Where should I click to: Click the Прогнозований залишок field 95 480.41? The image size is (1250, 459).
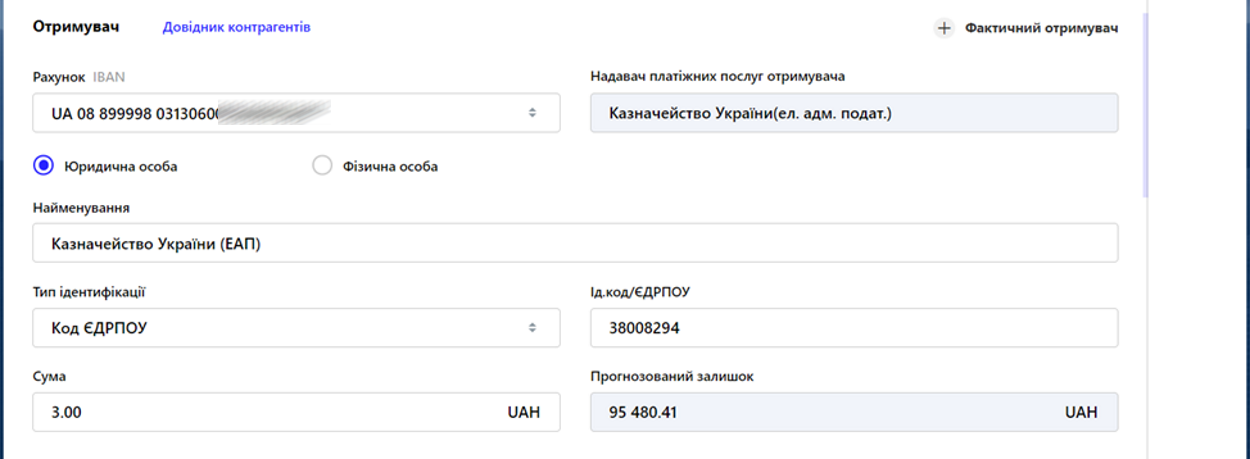coord(854,412)
